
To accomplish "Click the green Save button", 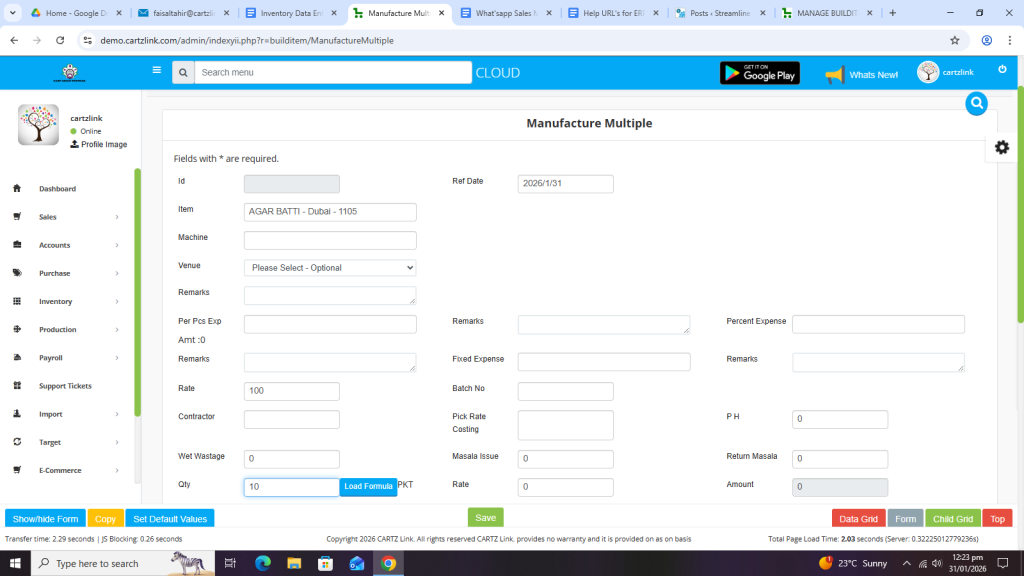I will [485, 518].
